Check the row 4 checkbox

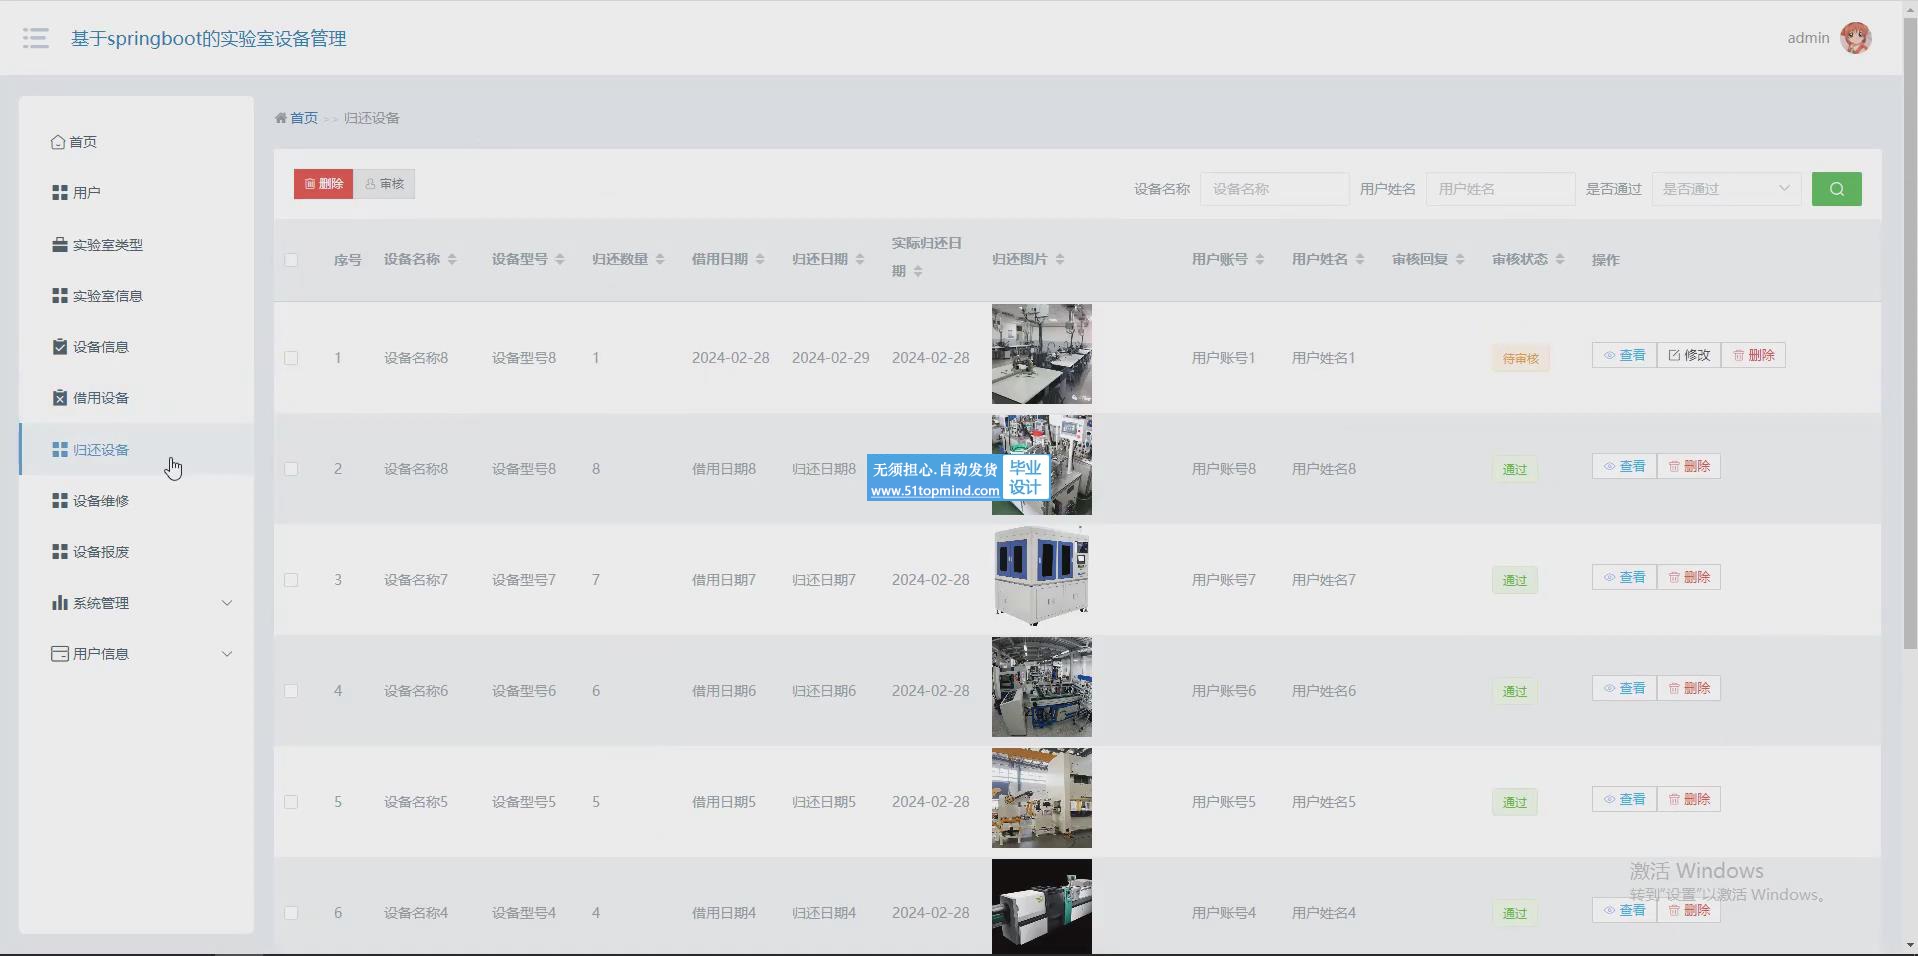291,691
